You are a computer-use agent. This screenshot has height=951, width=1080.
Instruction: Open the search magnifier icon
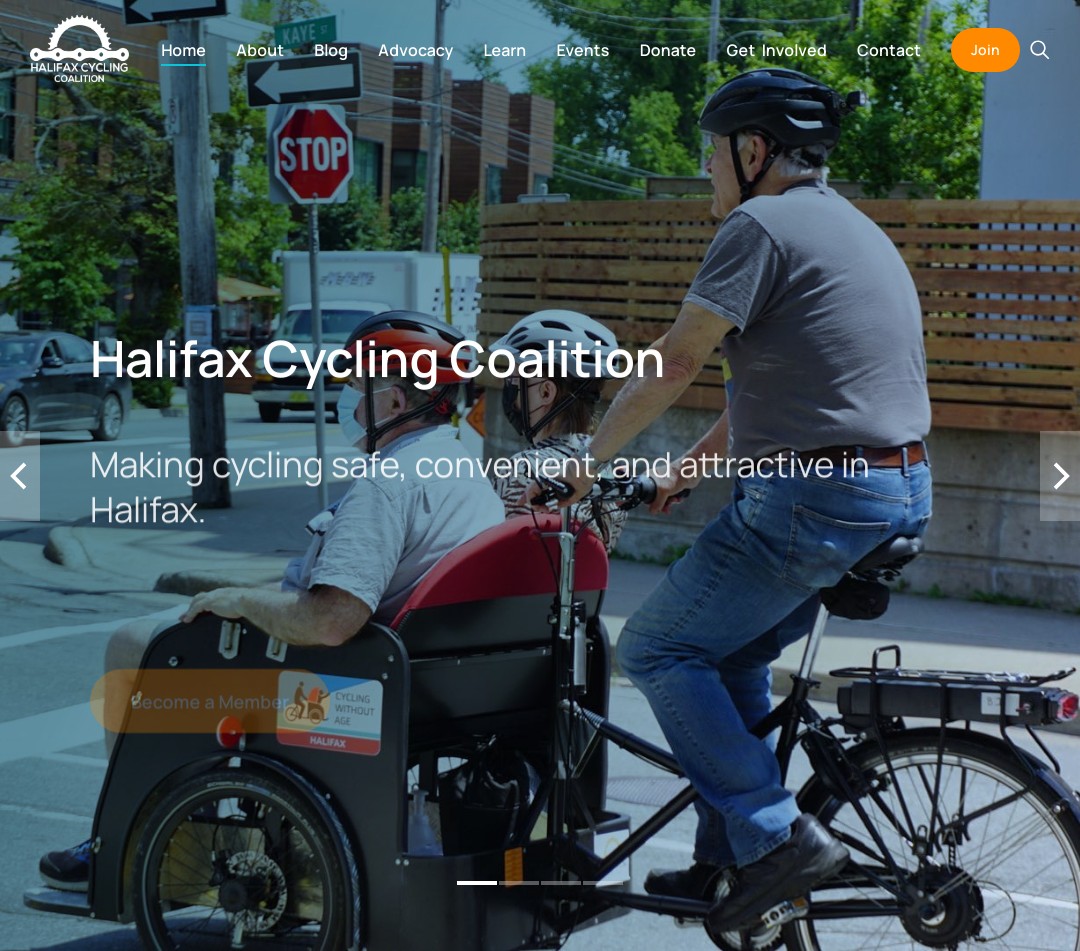click(x=1039, y=50)
